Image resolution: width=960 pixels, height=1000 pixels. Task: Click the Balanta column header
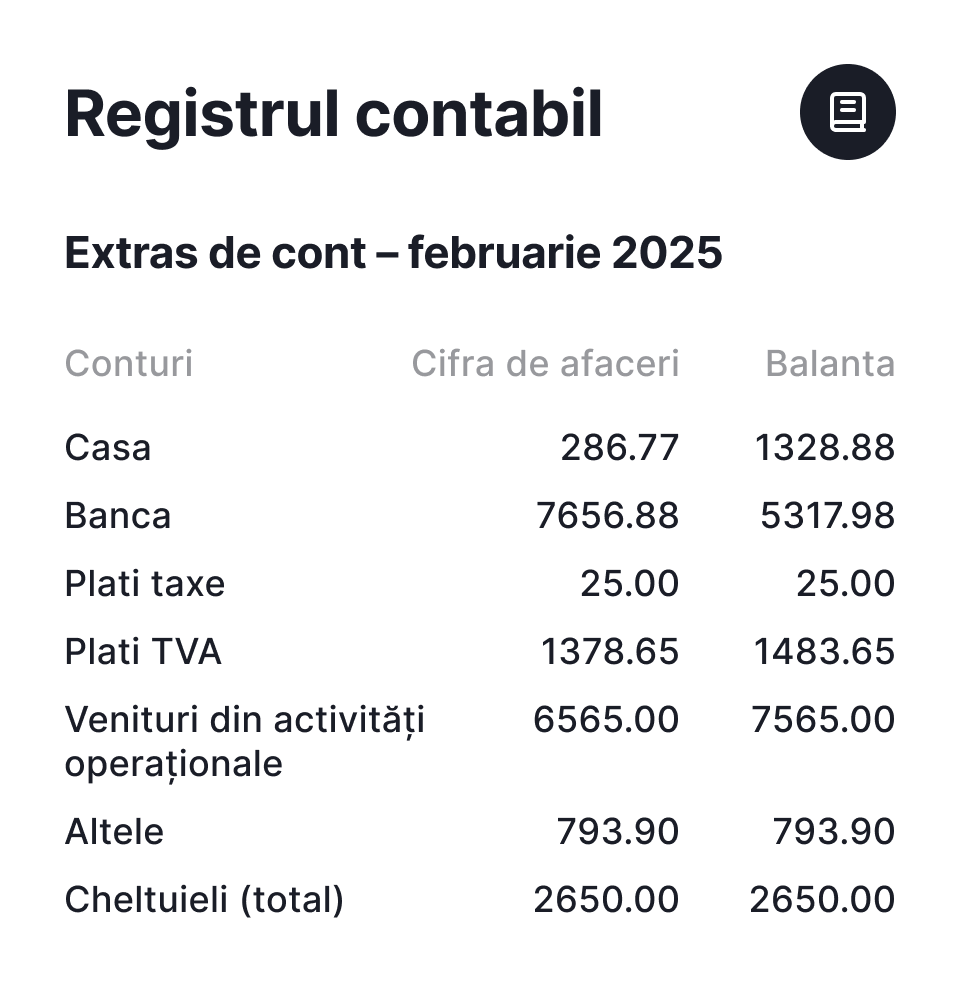click(x=830, y=364)
